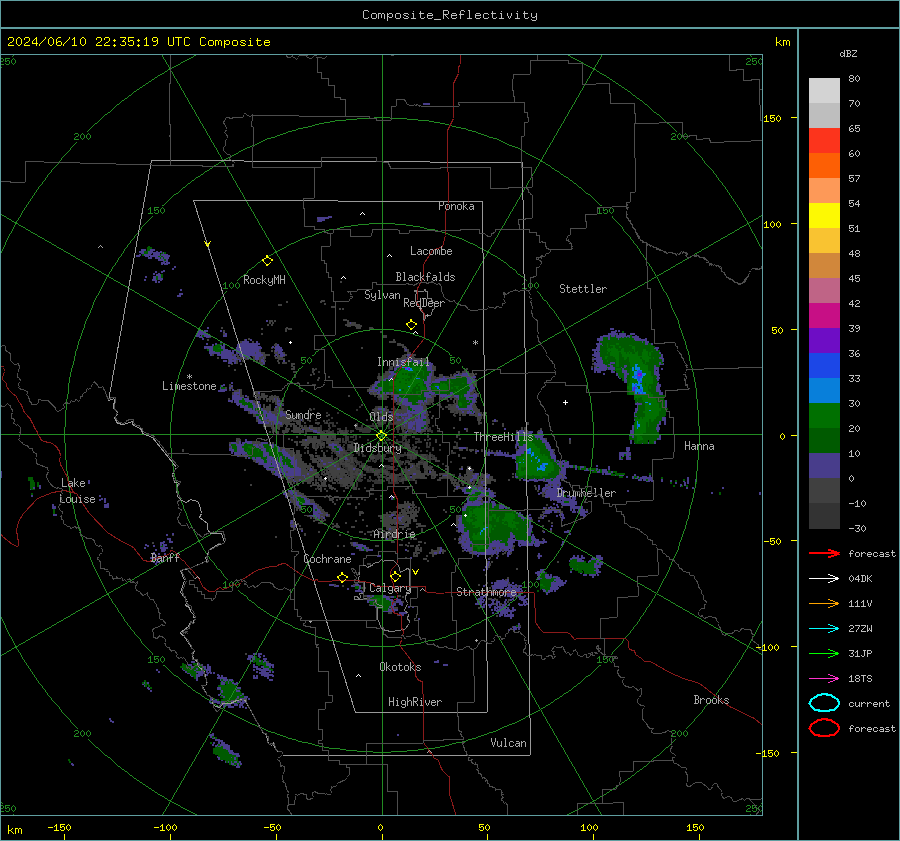The image size is (900, 841).
Task: Click the Airdrie label
Action: (x=394, y=534)
